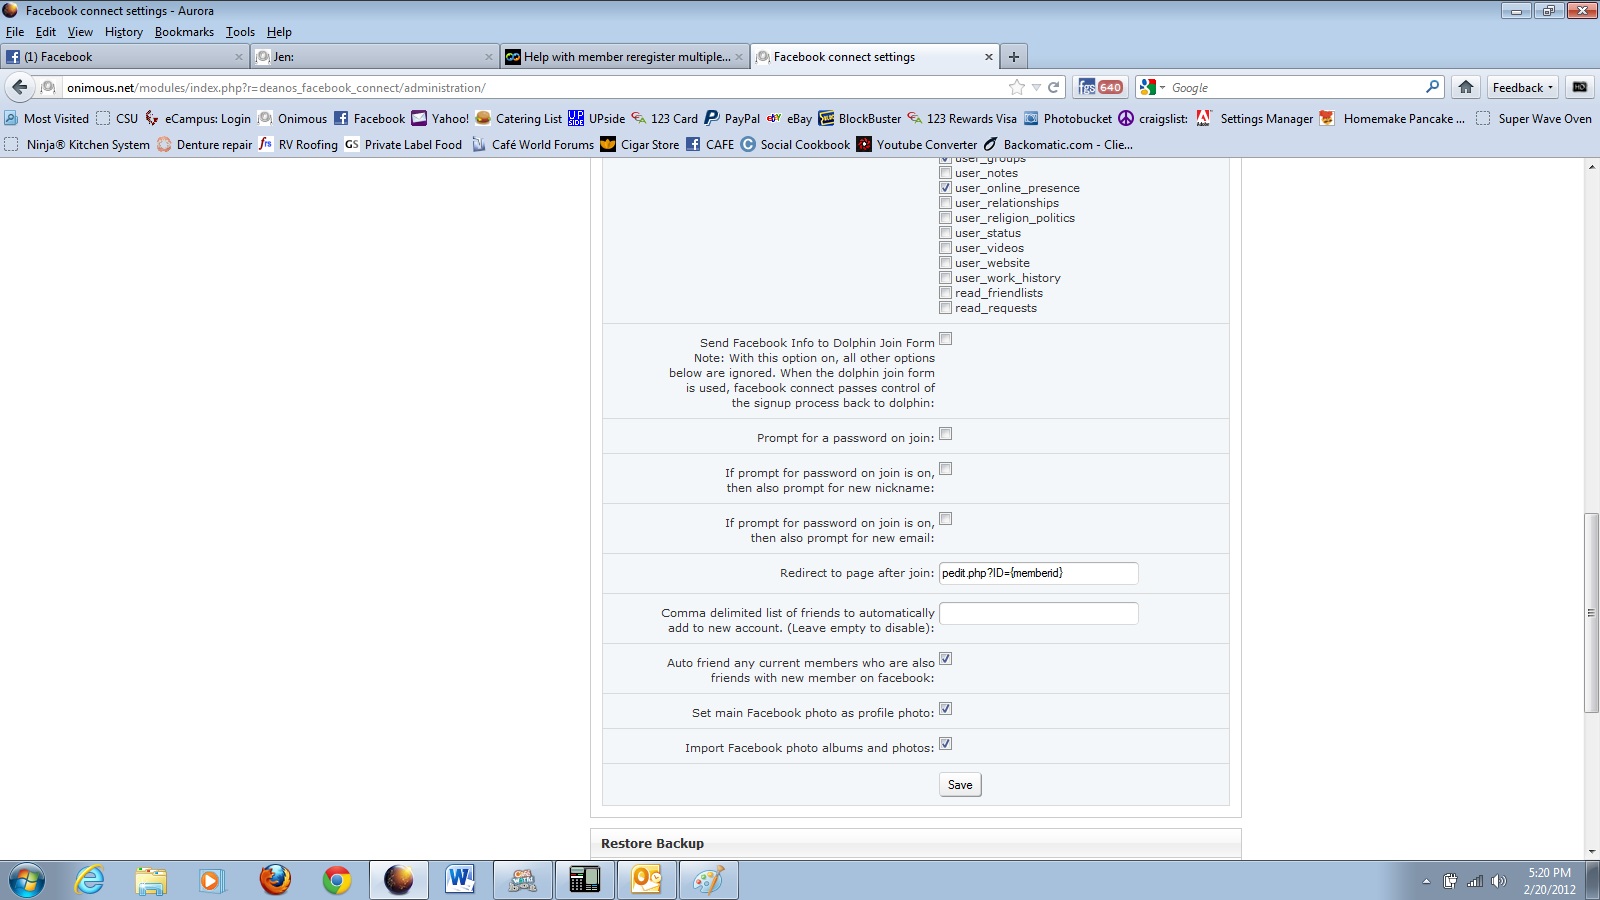Disable Import Facebook photo albums and photos
1600x900 pixels.
(945, 744)
